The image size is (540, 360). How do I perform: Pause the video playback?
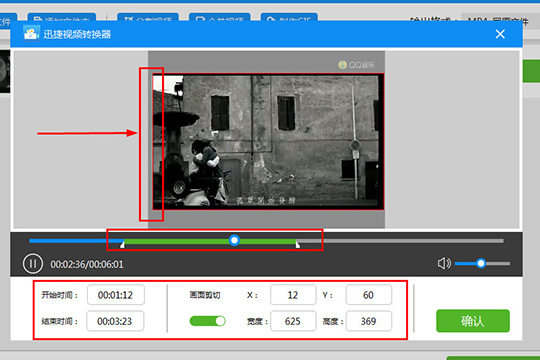[33, 264]
